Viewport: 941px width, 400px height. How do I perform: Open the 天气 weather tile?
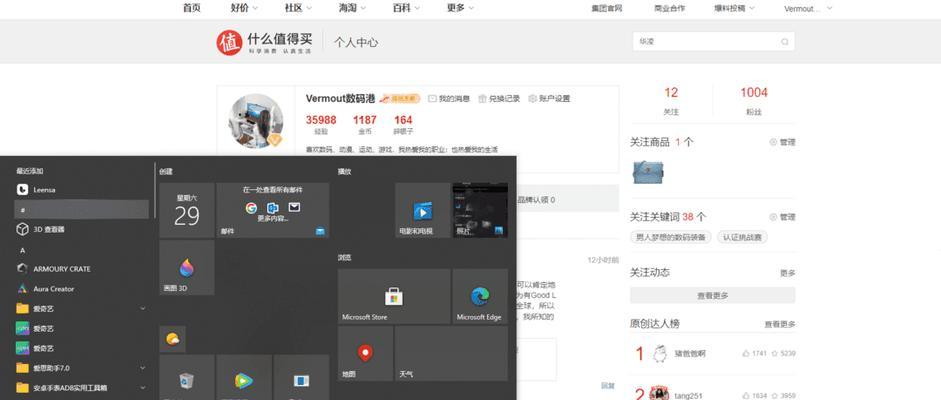tap(451, 353)
